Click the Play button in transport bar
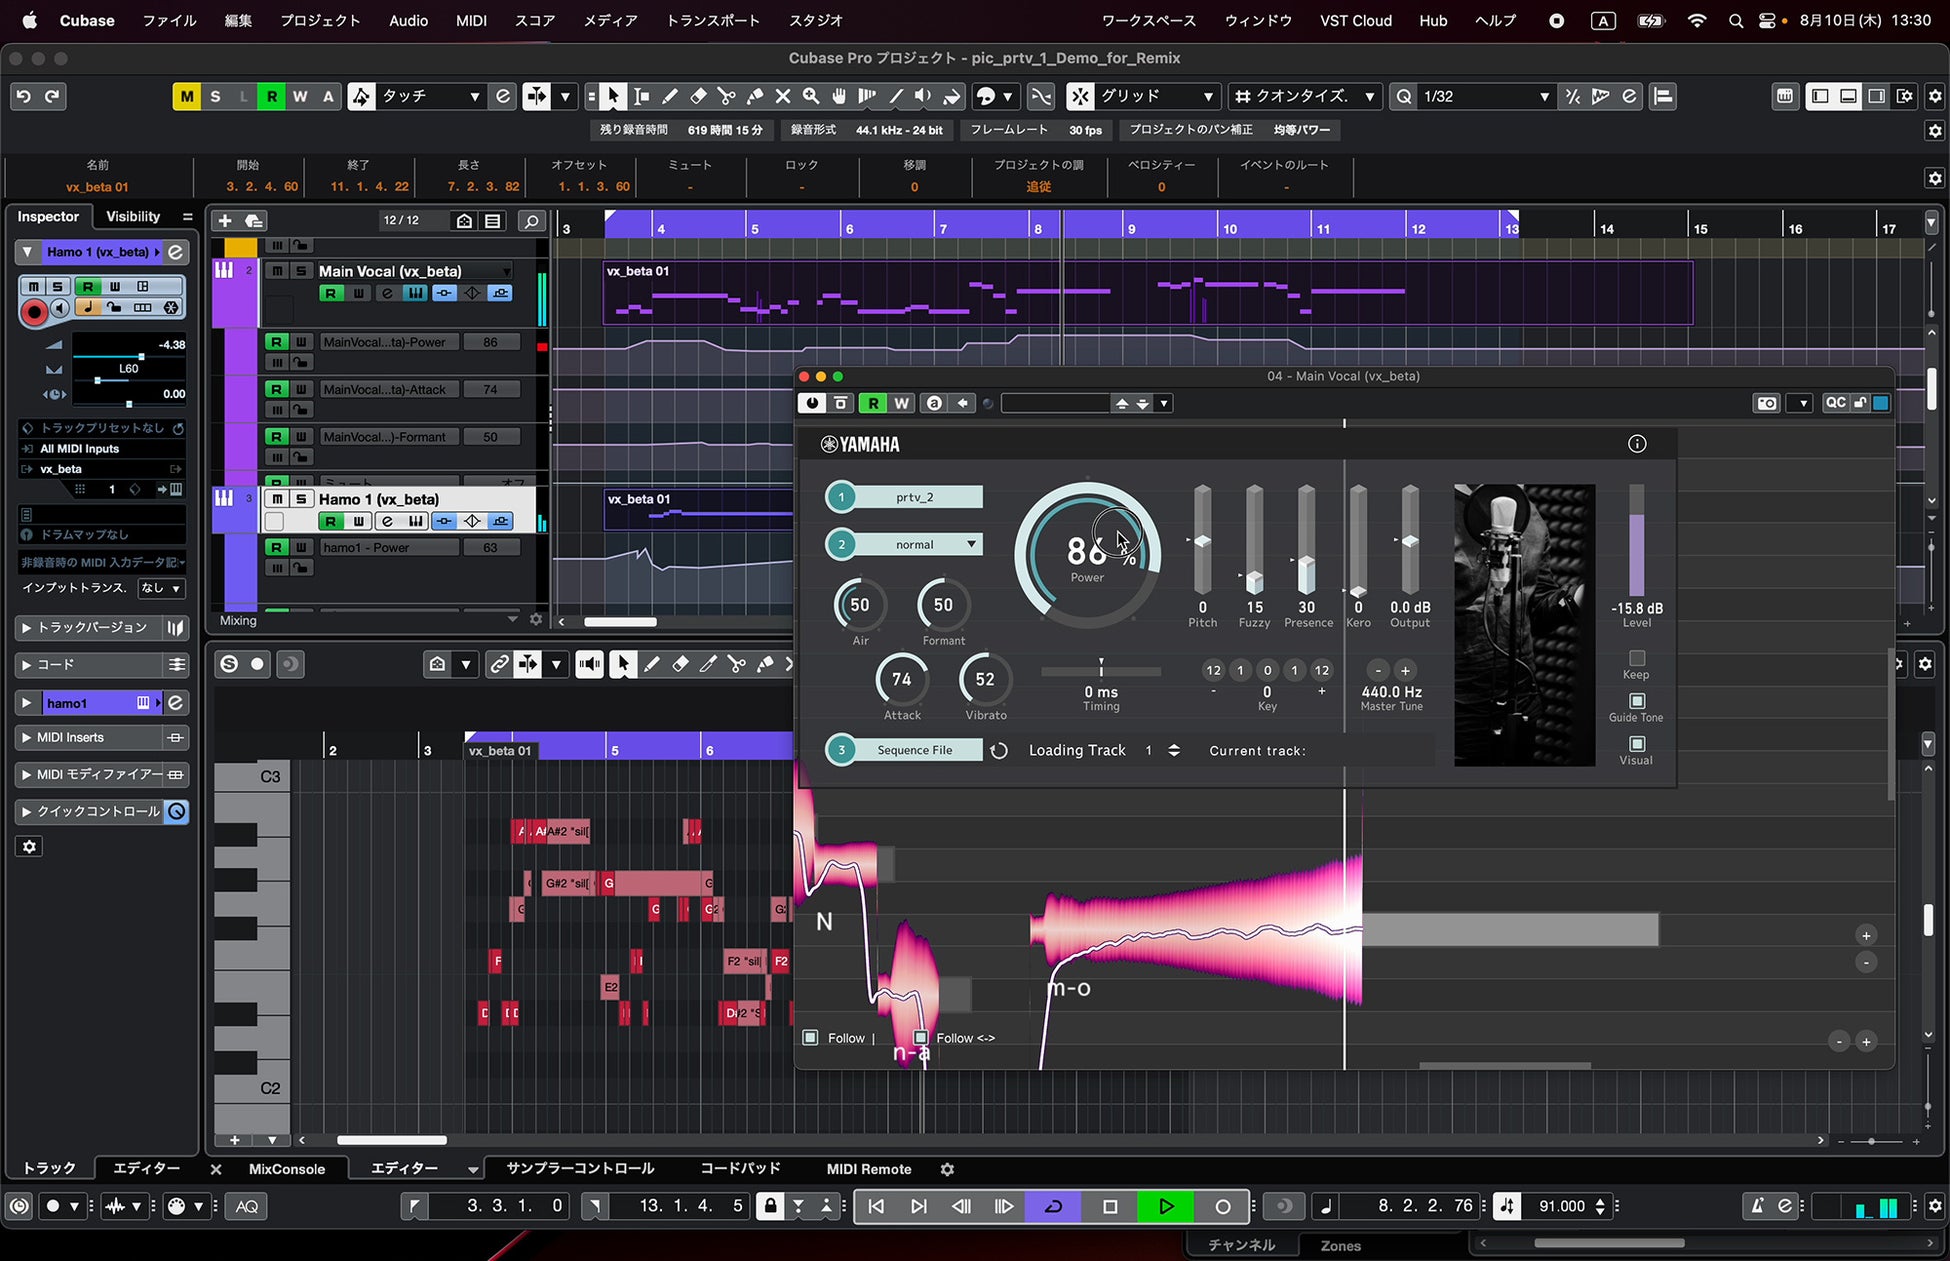The image size is (1950, 1261). coord(1165,1206)
